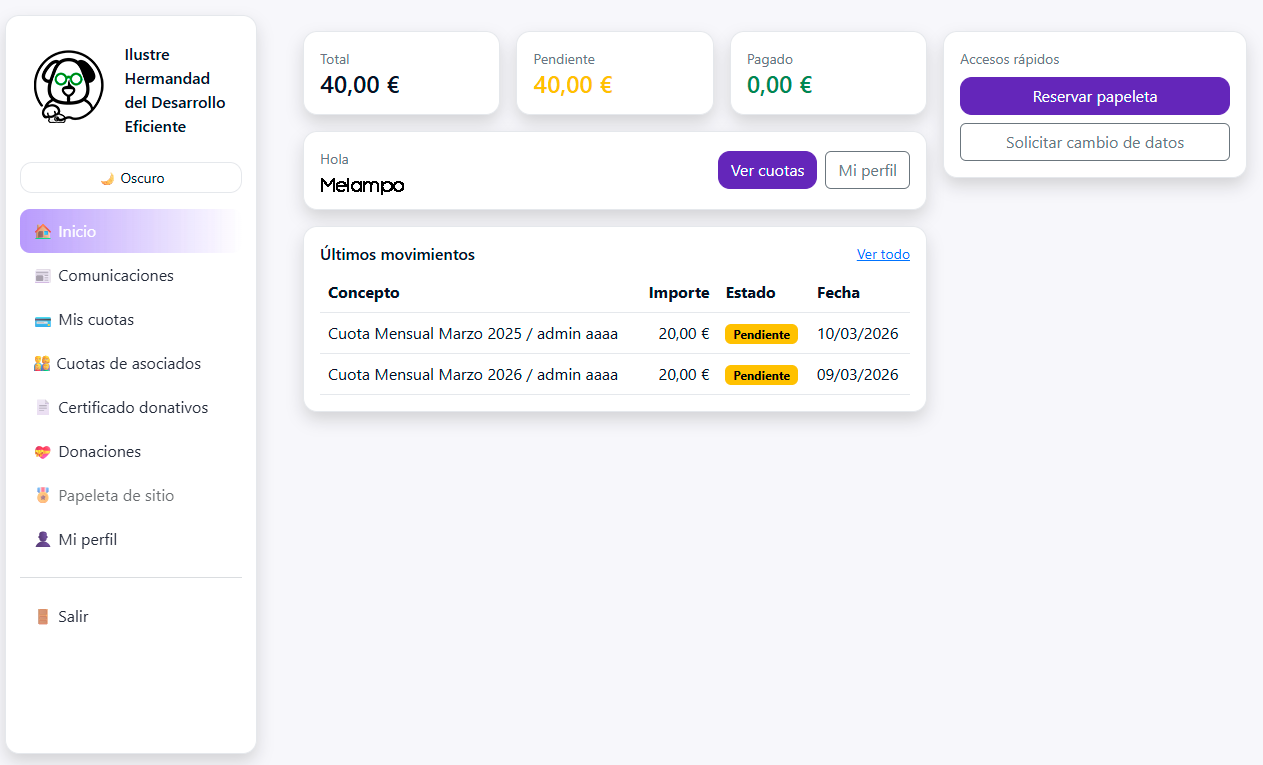Click the Pendiente badge for Marzo 2025

click(x=761, y=334)
